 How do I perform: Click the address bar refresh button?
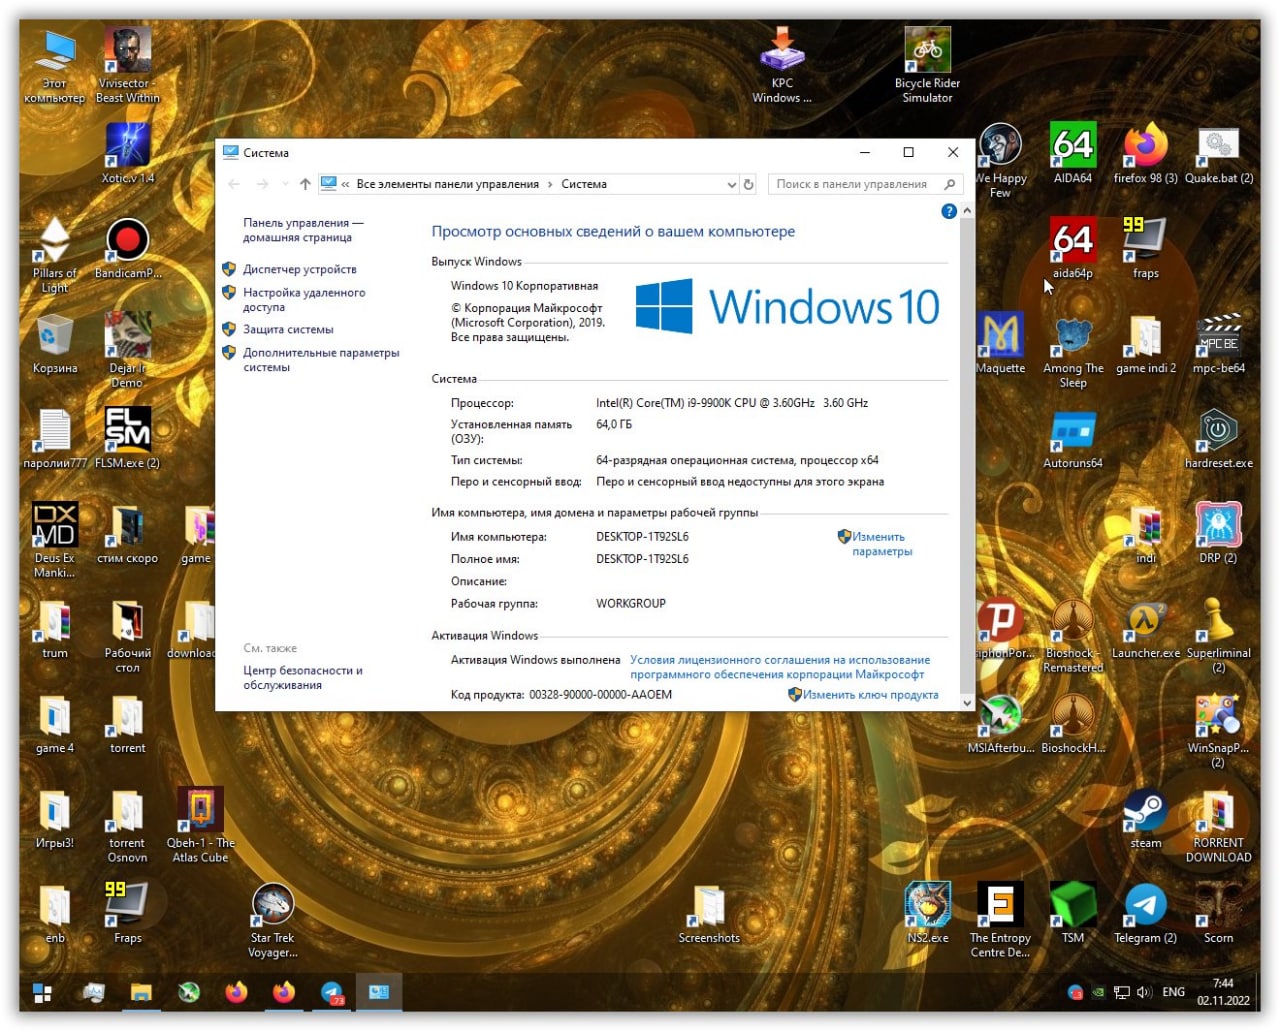click(748, 184)
